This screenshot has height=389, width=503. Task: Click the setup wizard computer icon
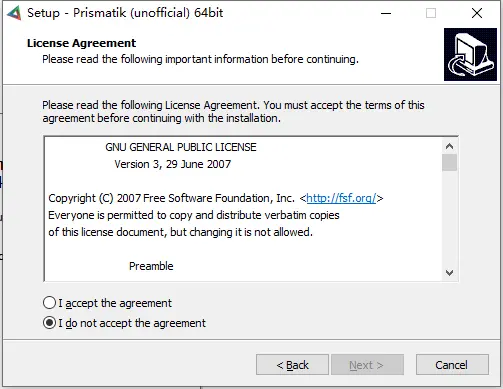coord(470,54)
